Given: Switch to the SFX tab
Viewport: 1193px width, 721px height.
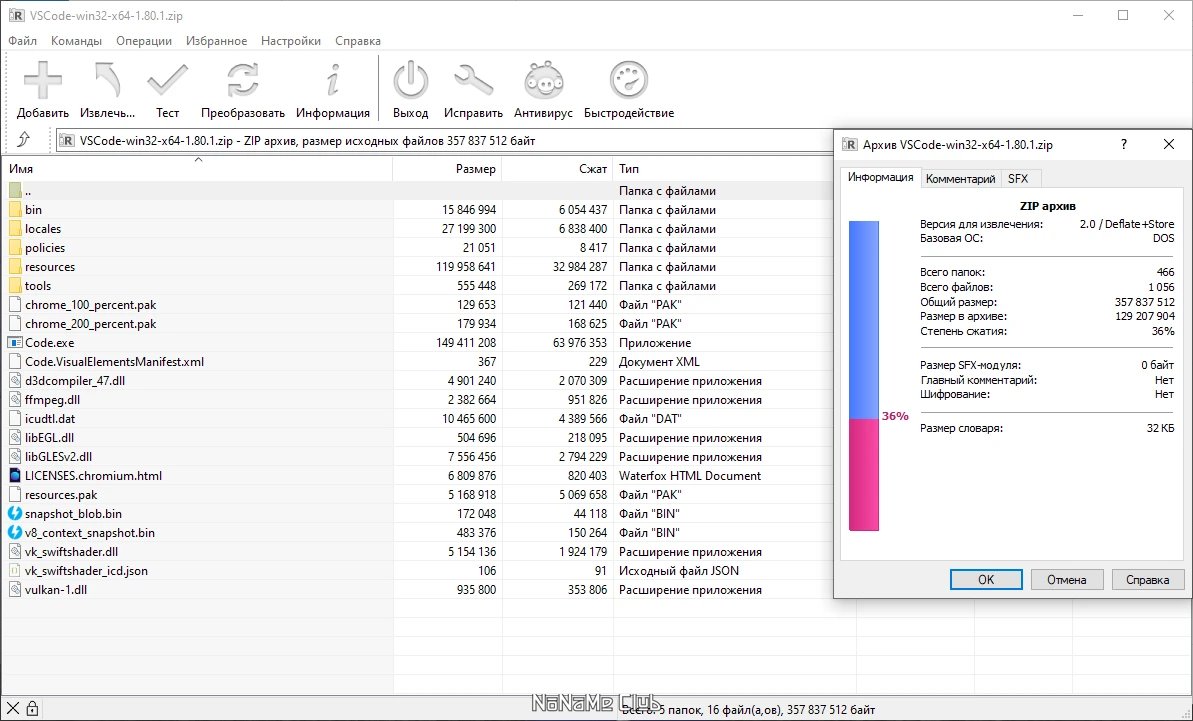Looking at the screenshot, I should pos(1018,179).
